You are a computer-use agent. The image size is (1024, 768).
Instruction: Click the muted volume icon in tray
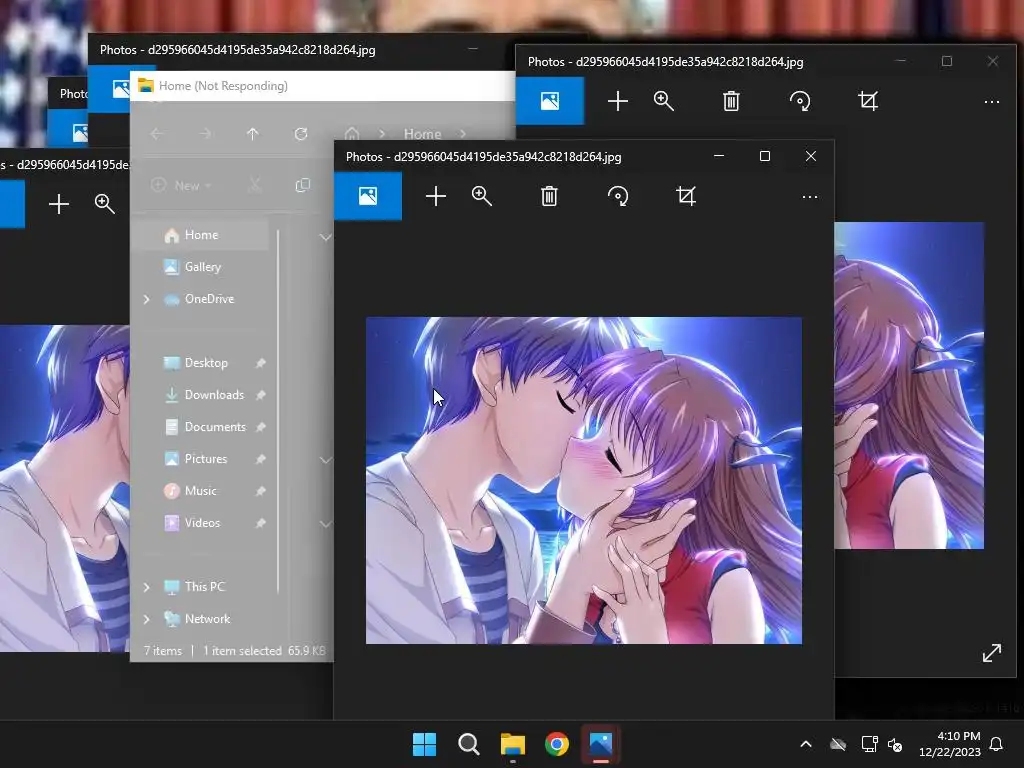point(895,744)
